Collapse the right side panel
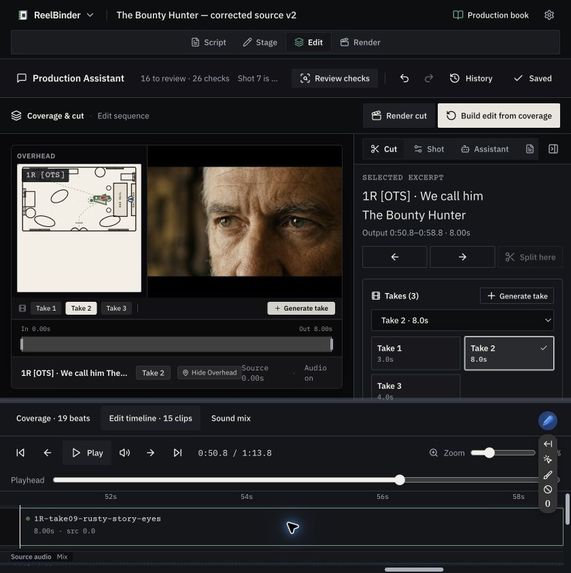The height and width of the screenshot is (573, 571). 553,149
